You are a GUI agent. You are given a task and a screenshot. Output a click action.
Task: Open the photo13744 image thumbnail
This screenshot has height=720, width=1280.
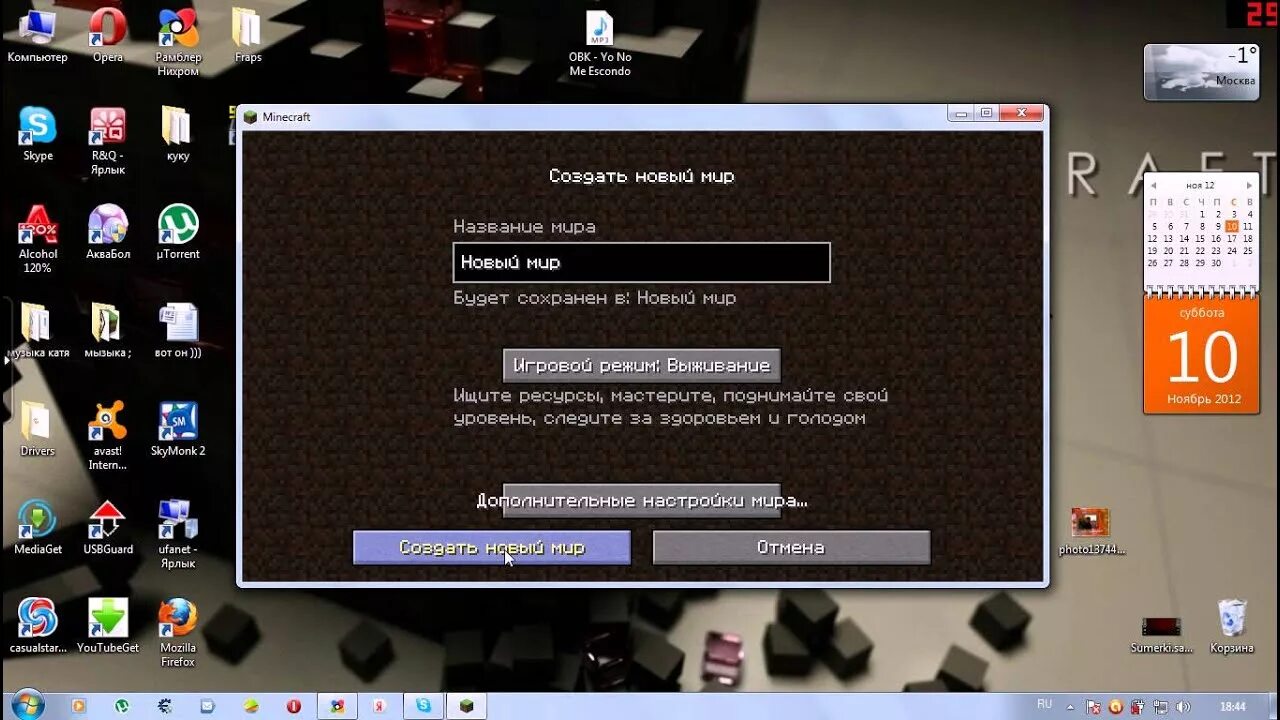1092,531
